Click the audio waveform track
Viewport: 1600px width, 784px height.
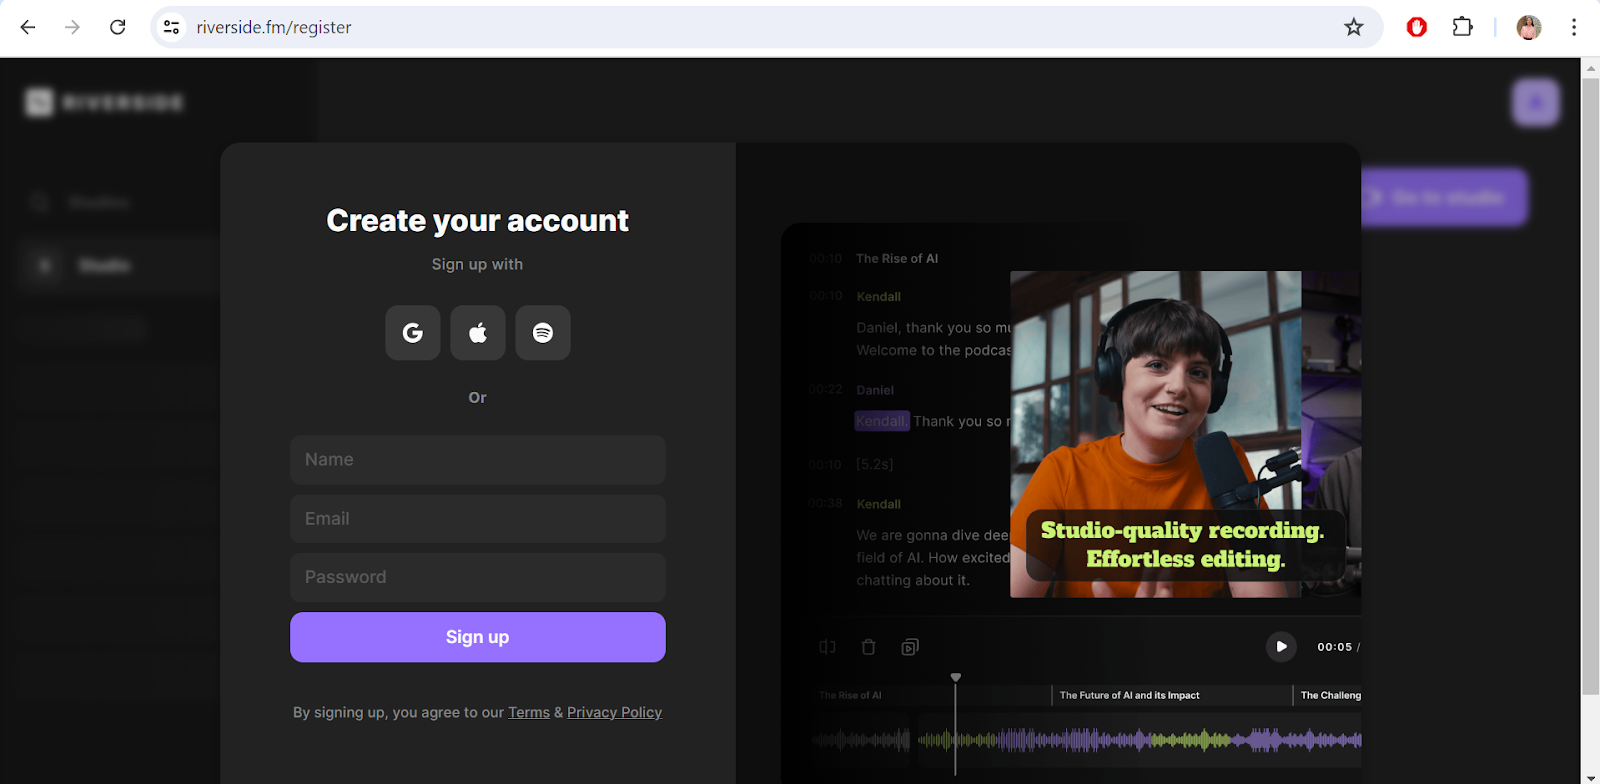pyautogui.click(x=1087, y=741)
